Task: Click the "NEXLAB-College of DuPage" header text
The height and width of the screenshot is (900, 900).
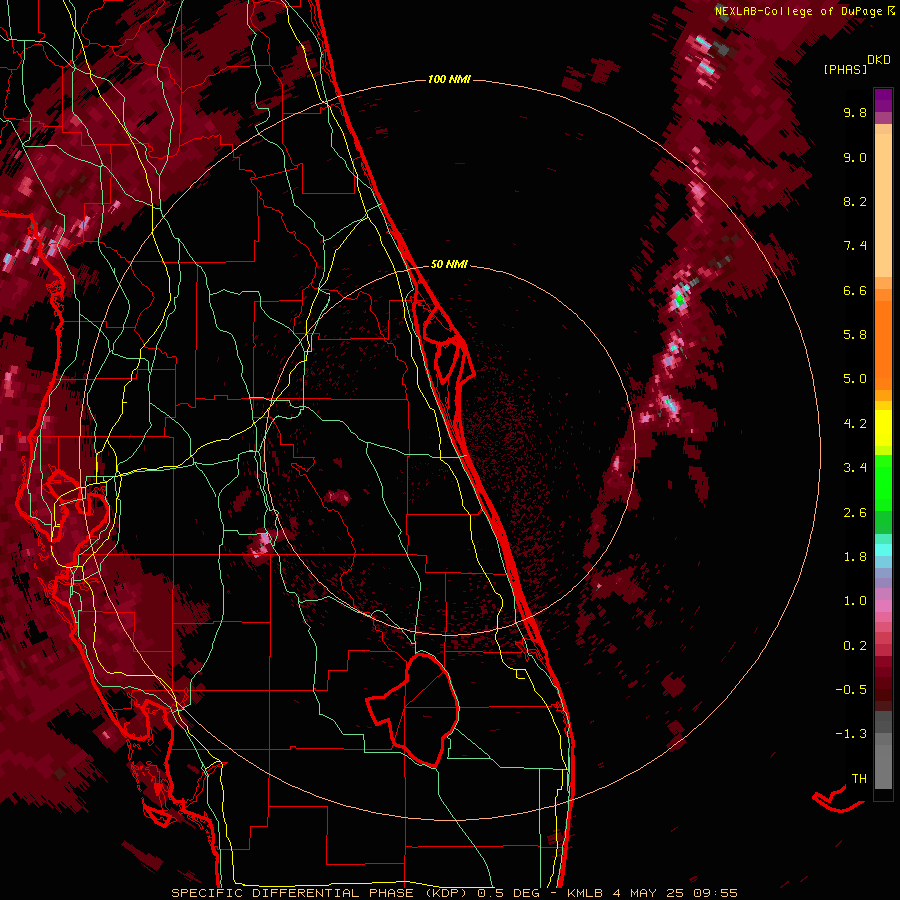Action: 798,11
